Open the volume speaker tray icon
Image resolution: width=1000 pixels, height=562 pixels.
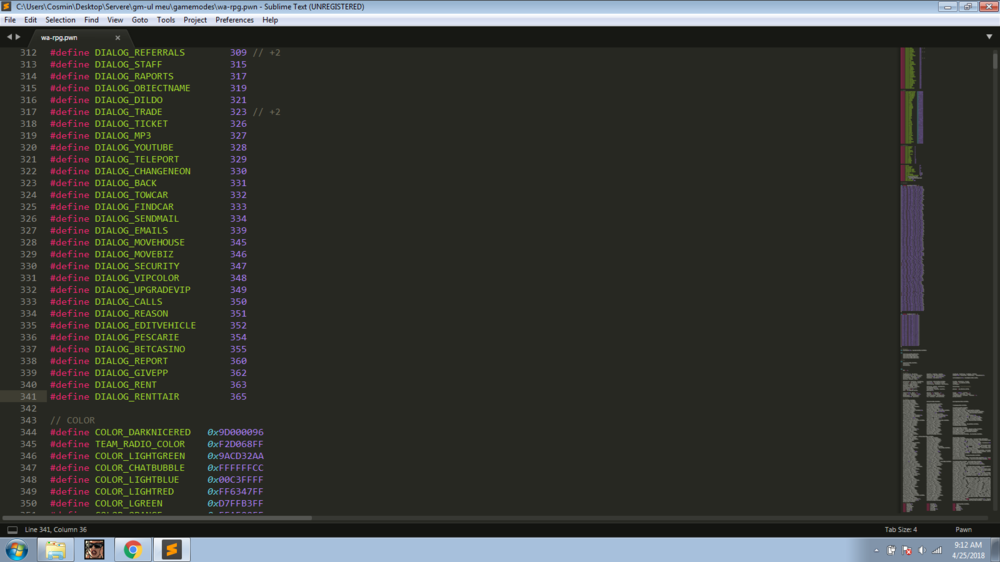922,550
